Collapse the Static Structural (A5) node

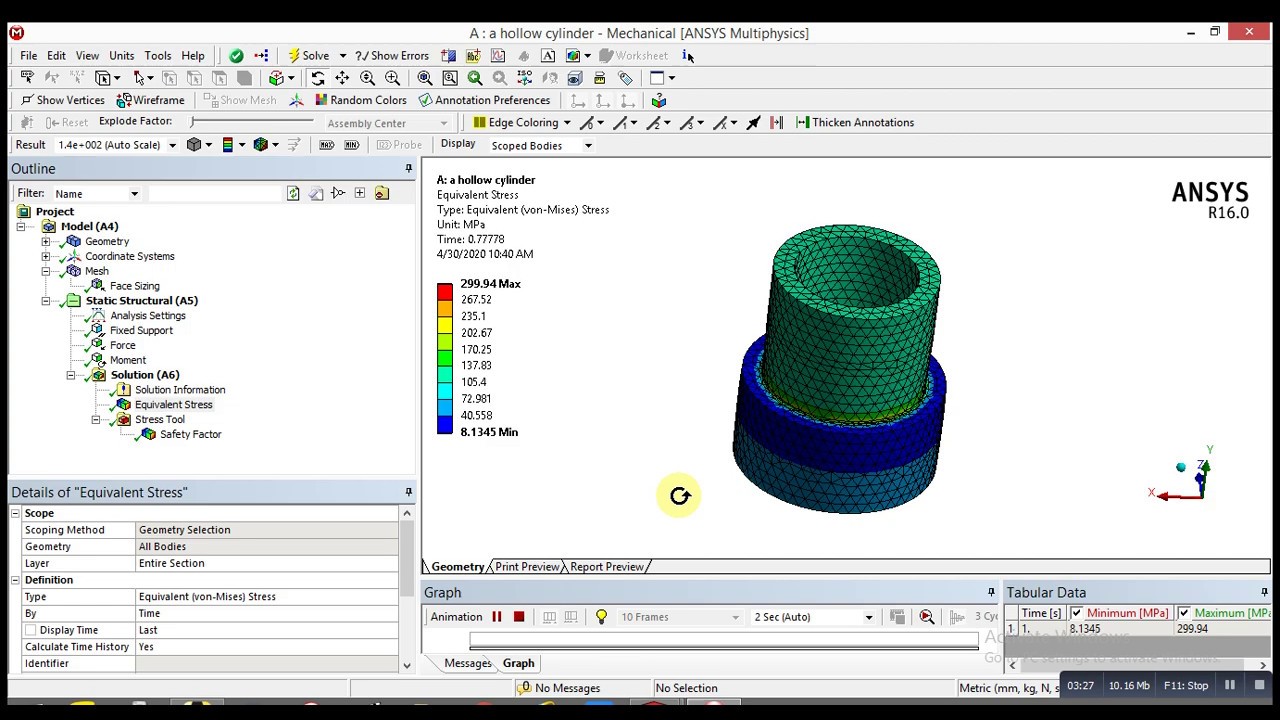coord(46,301)
